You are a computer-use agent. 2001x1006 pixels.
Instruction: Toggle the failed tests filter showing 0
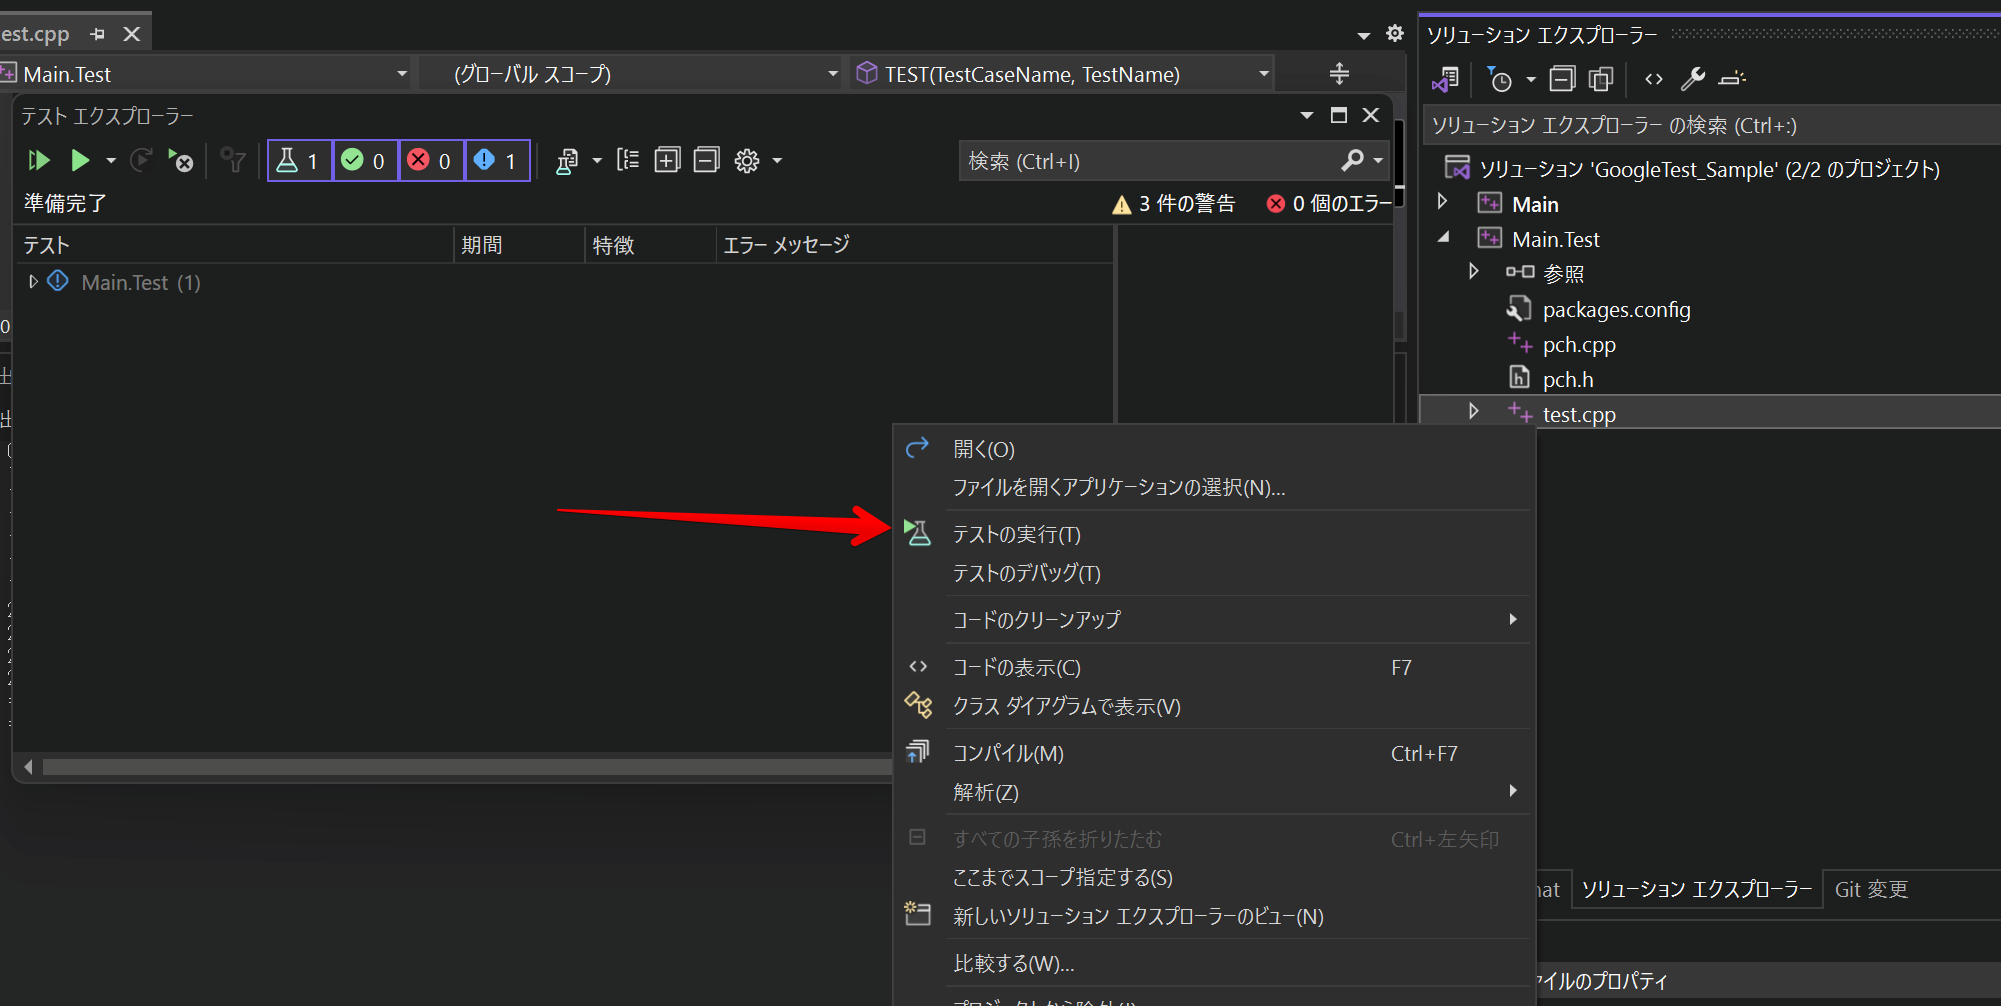[x=431, y=160]
